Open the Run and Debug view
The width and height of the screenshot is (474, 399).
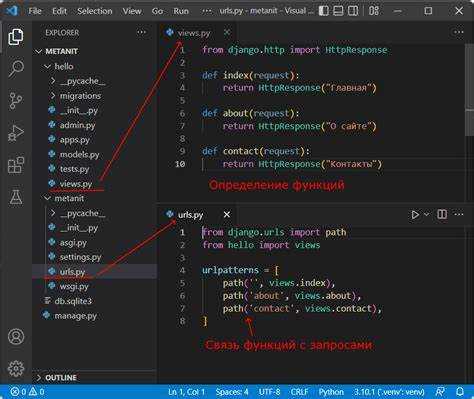point(16,133)
